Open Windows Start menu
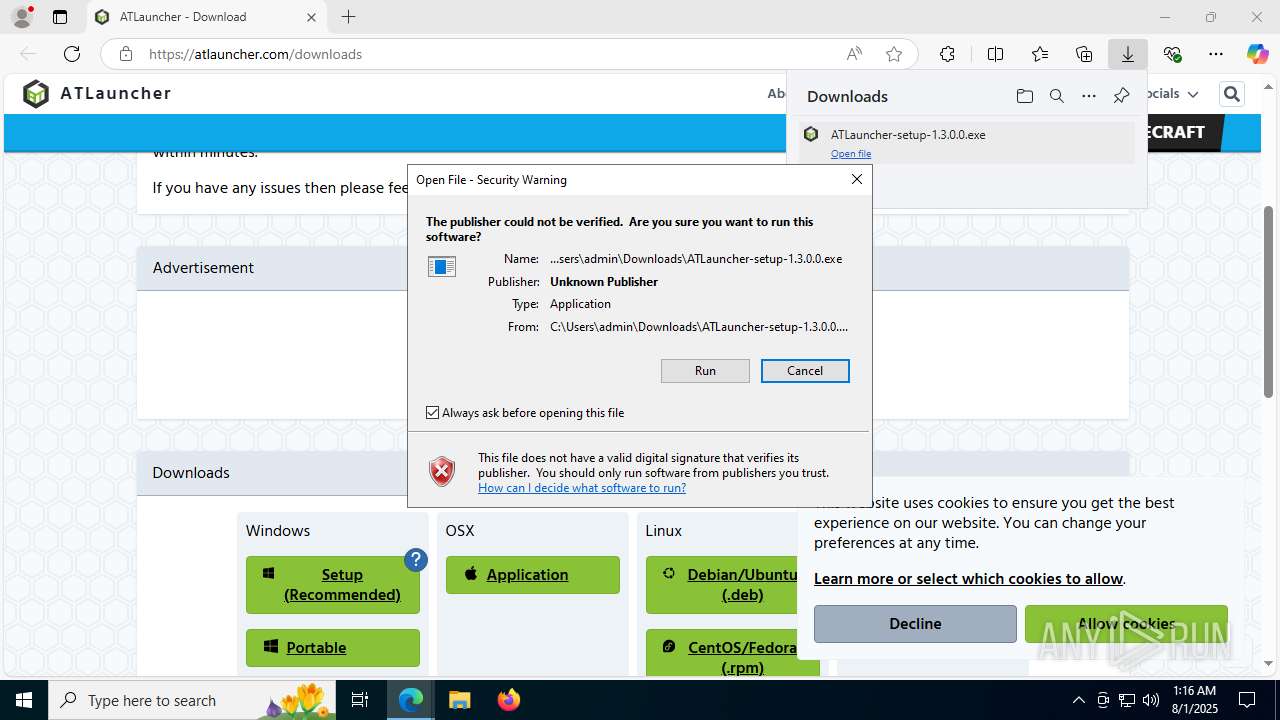1280x720 pixels. (24, 700)
